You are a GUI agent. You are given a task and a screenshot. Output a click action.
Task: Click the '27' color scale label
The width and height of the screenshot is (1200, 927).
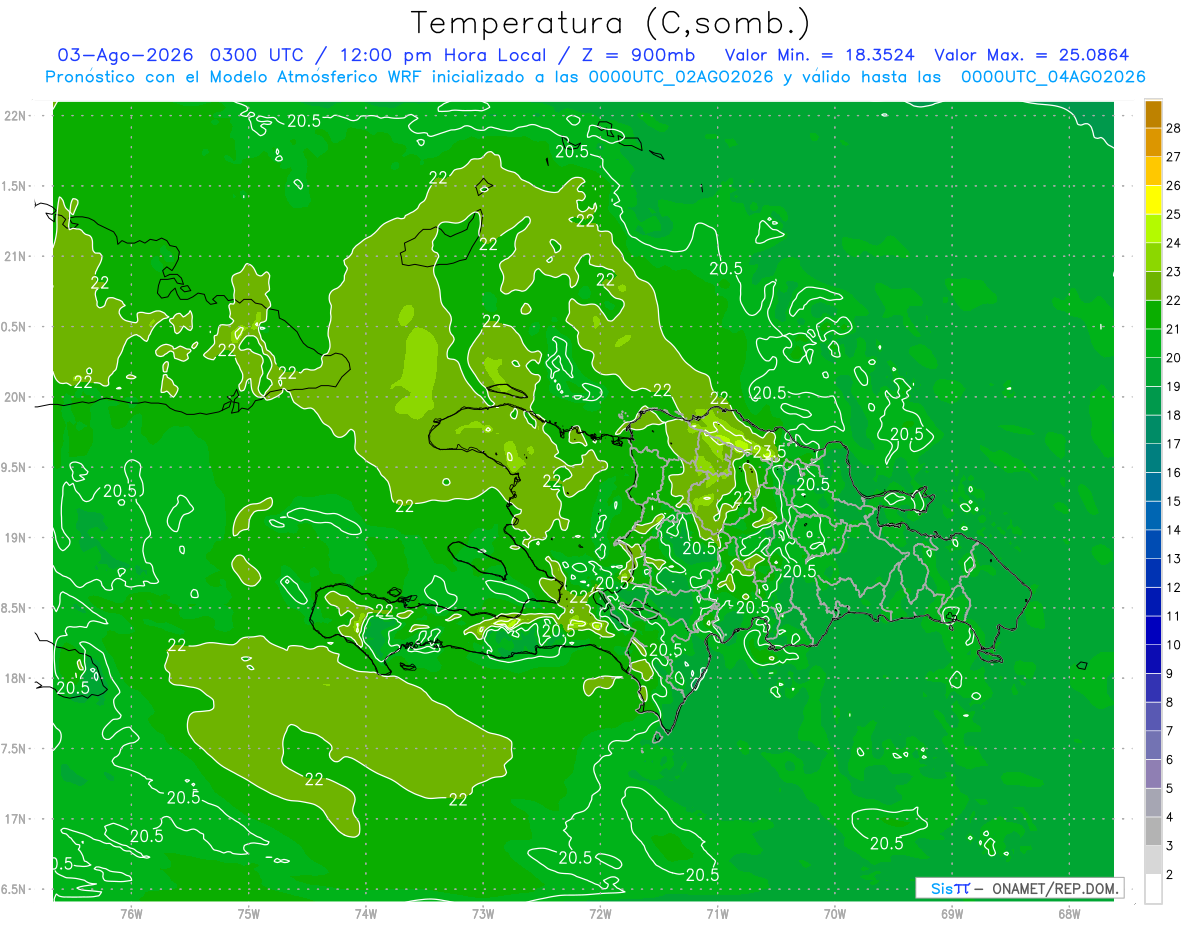(x=1174, y=157)
